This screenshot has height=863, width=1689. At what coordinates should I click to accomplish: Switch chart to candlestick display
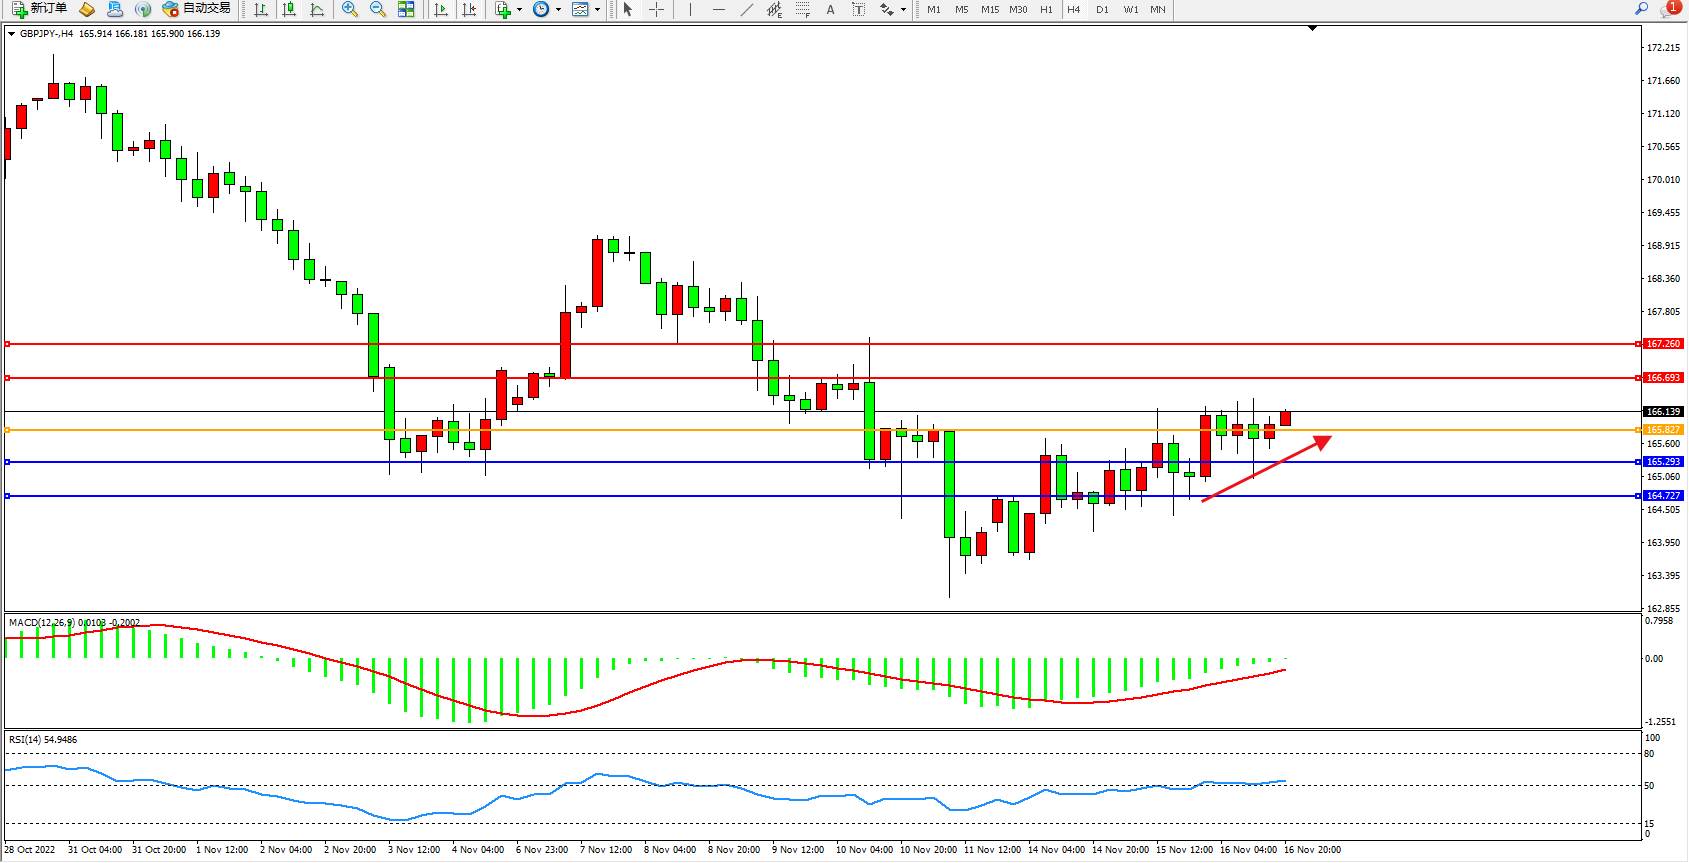pos(289,9)
